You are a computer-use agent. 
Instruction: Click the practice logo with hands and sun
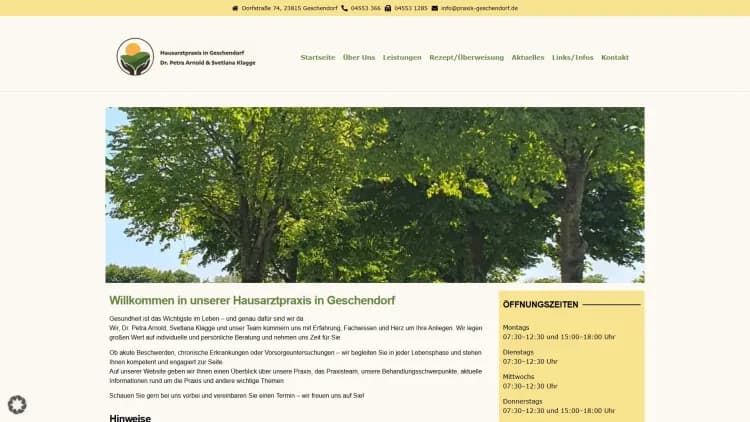click(x=135, y=57)
